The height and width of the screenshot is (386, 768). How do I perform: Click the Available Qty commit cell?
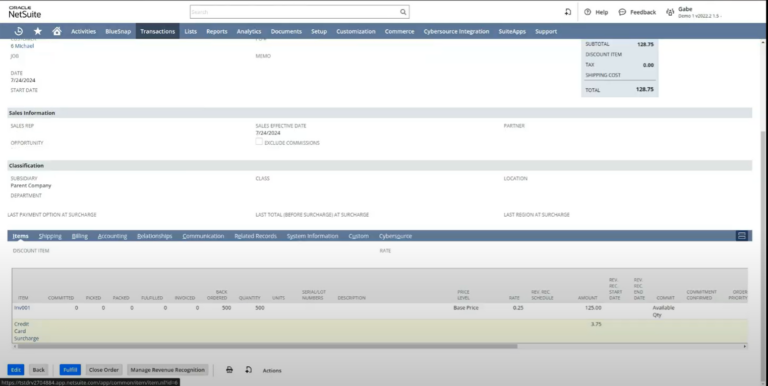(663, 311)
